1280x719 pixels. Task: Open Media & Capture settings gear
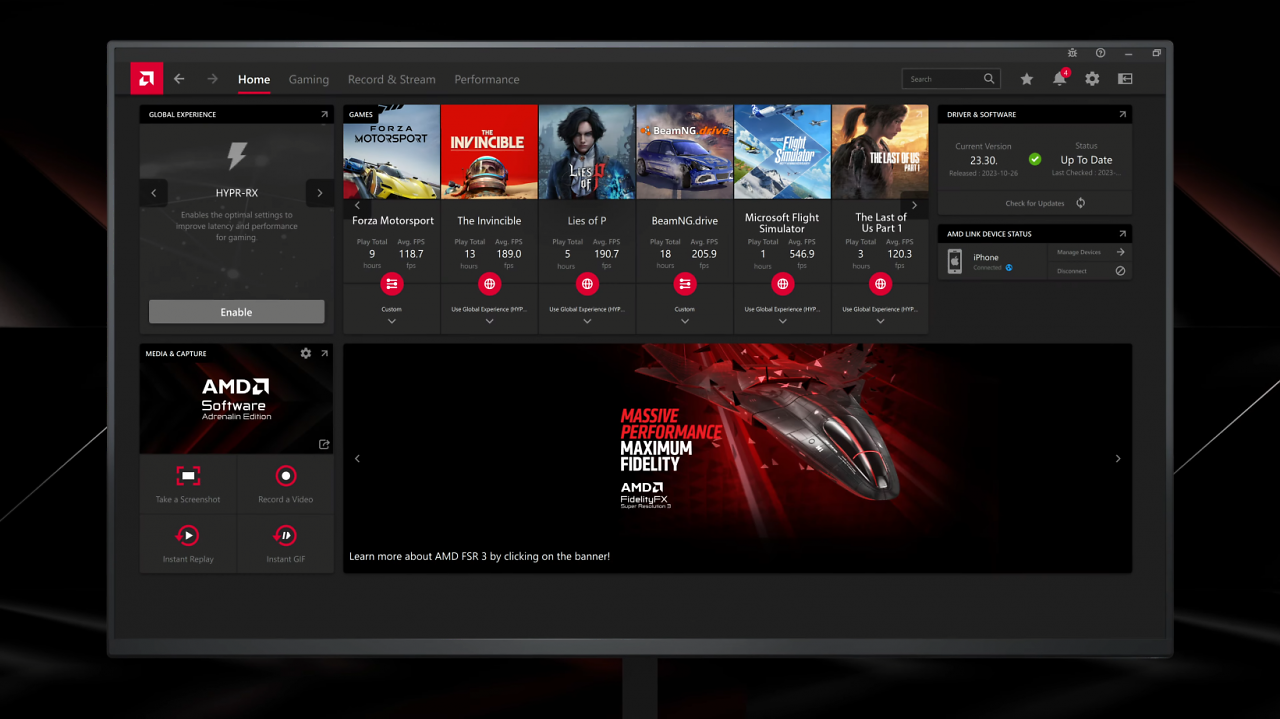(306, 353)
